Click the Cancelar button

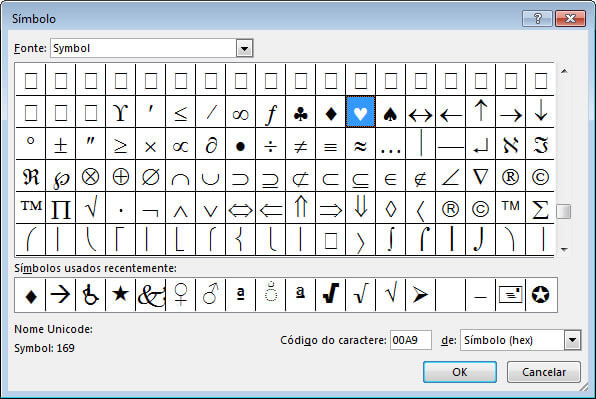pyautogui.click(x=544, y=372)
